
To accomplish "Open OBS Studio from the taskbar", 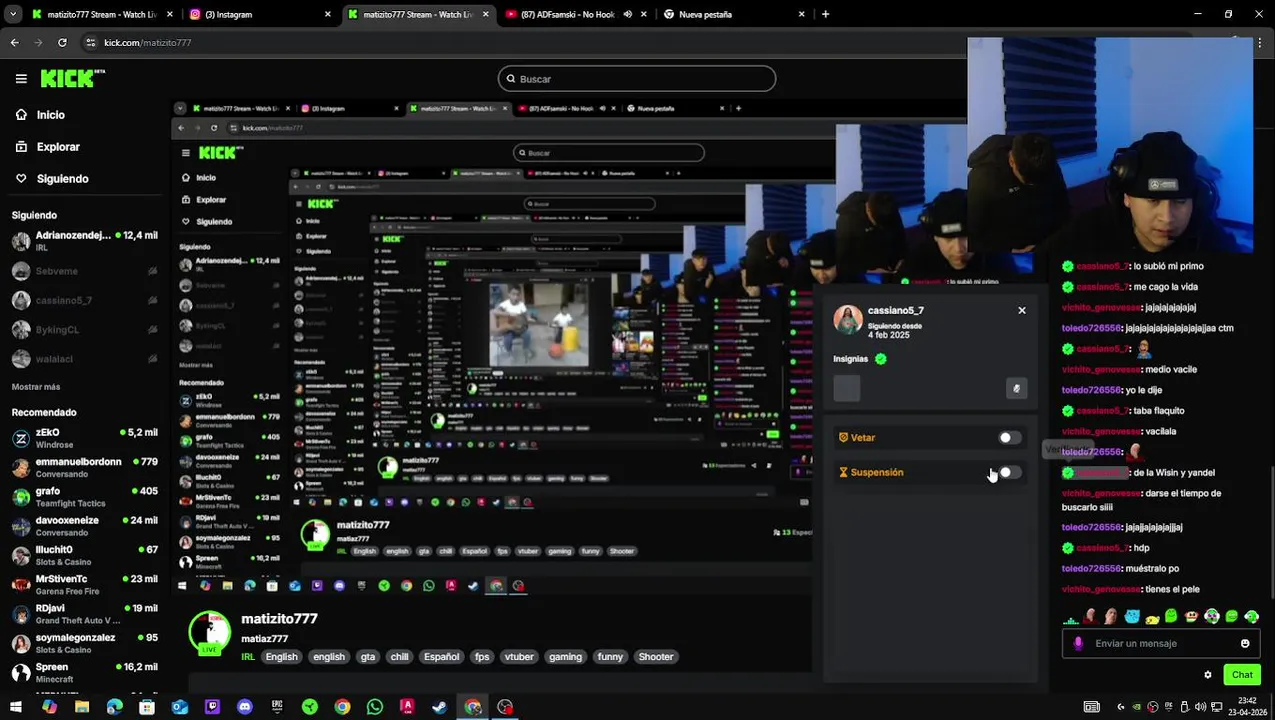I will [505, 707].
